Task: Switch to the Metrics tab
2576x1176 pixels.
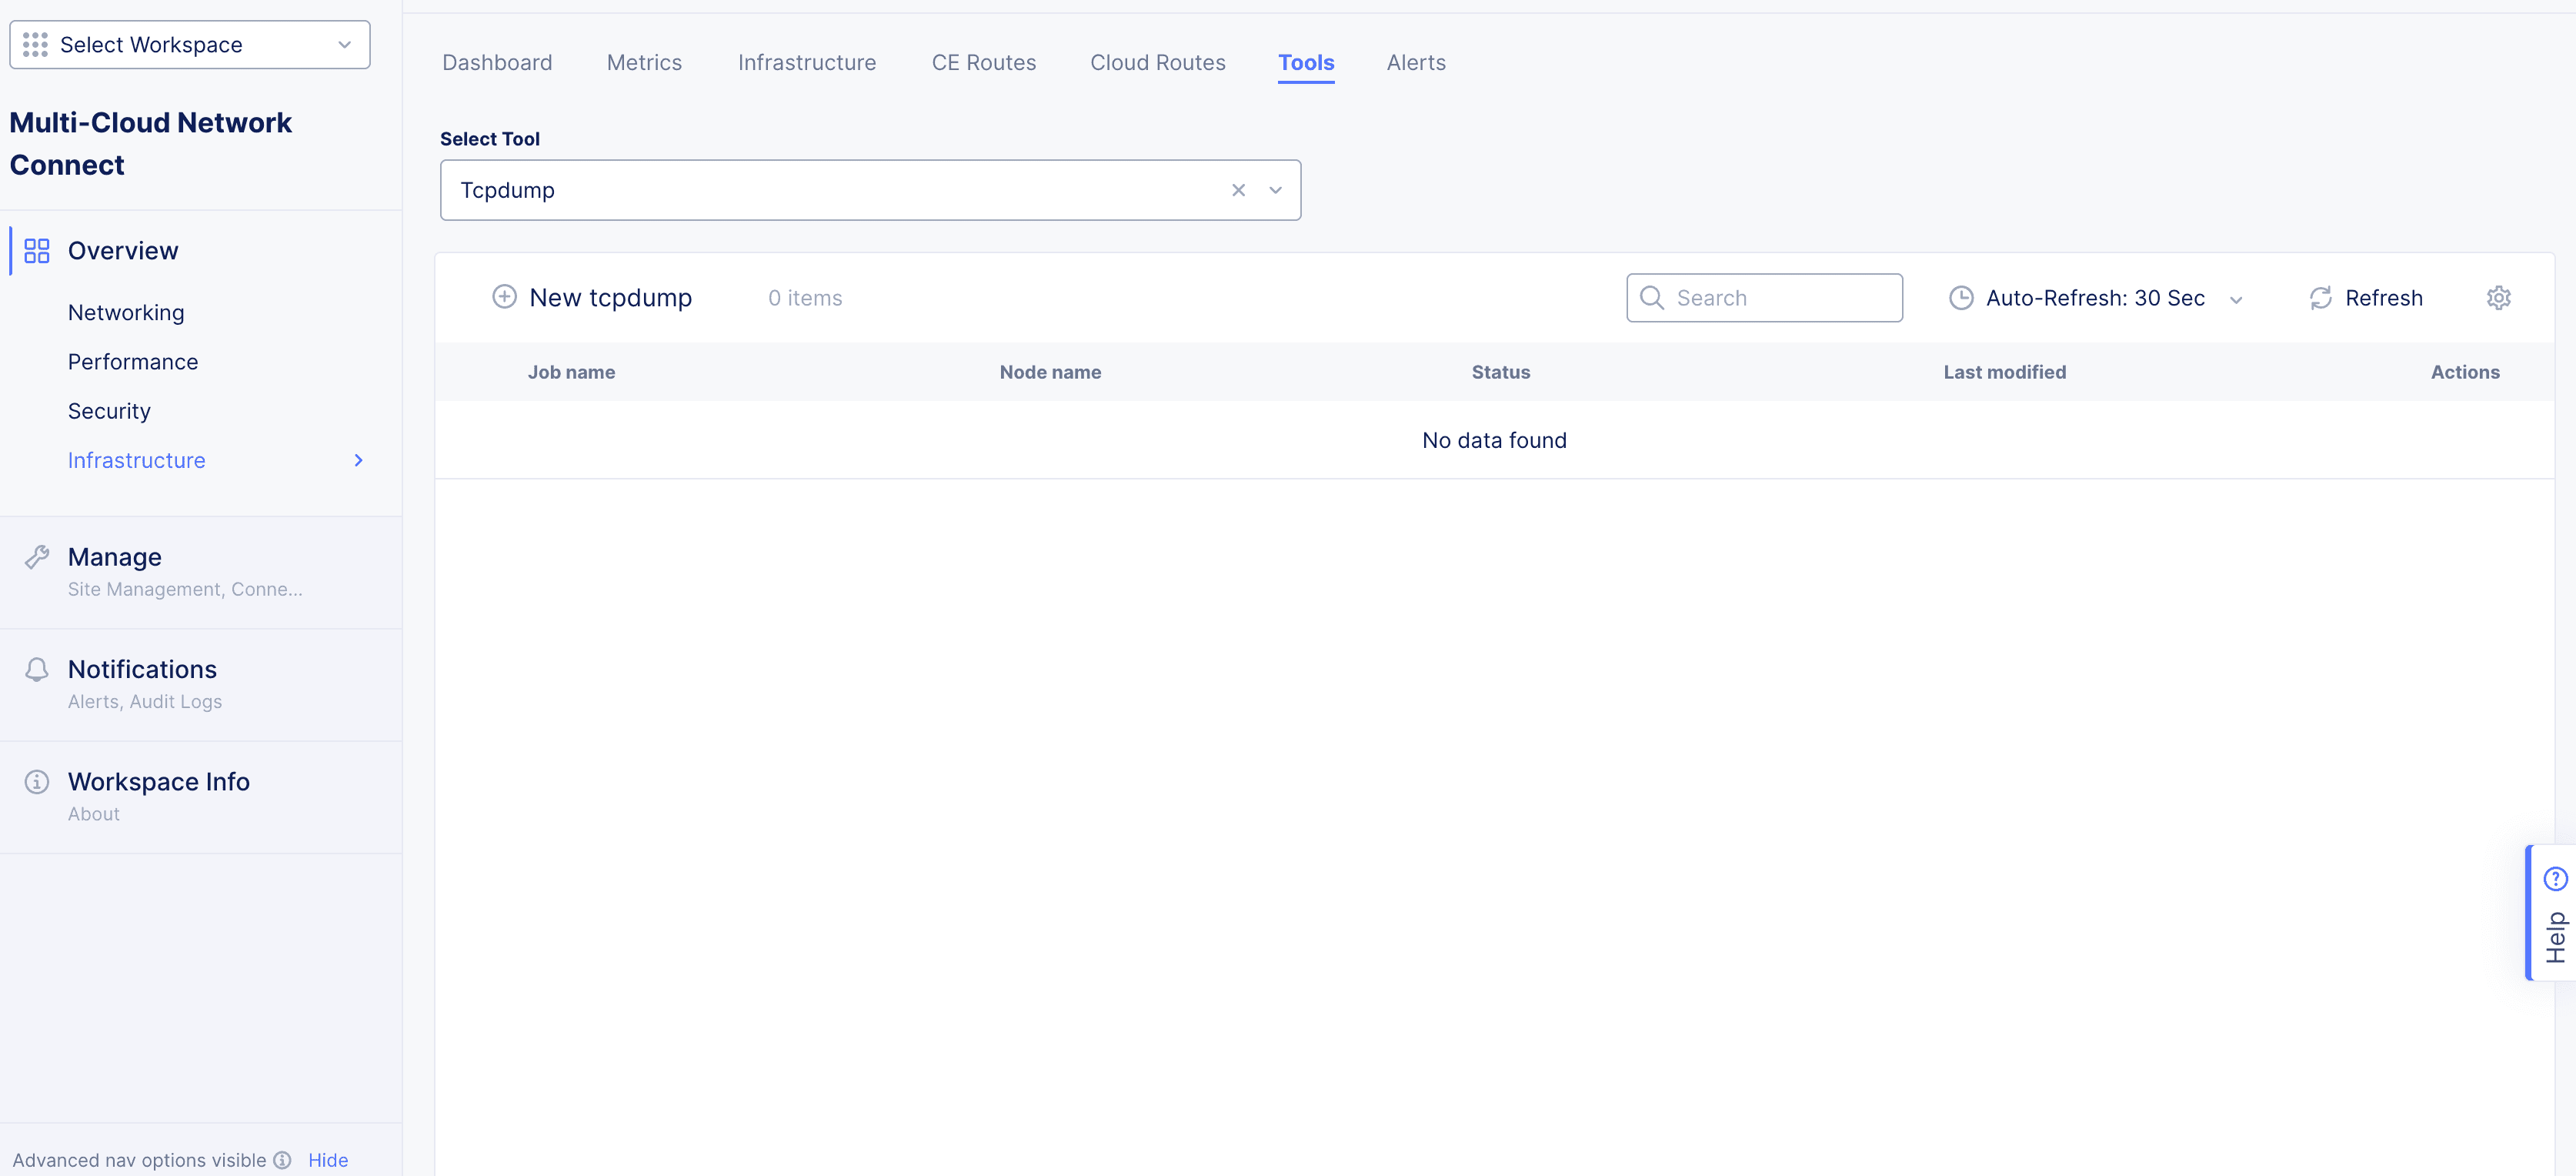Action: pyautogui.click(x=644, y=63)
